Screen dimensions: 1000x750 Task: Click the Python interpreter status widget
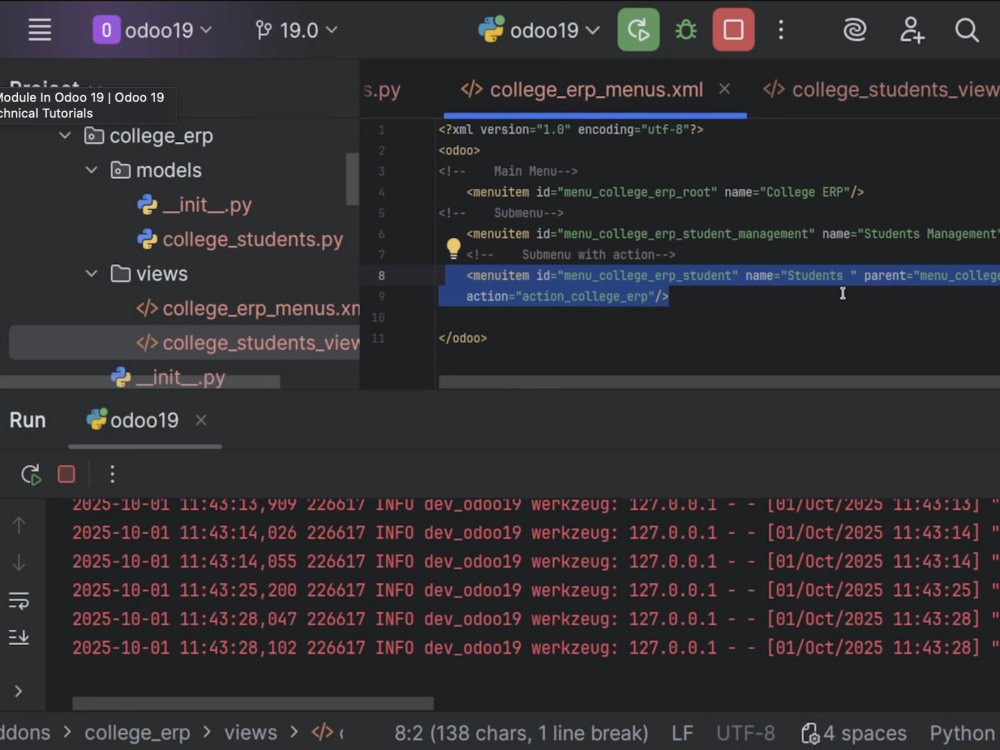tap(964, 733)
